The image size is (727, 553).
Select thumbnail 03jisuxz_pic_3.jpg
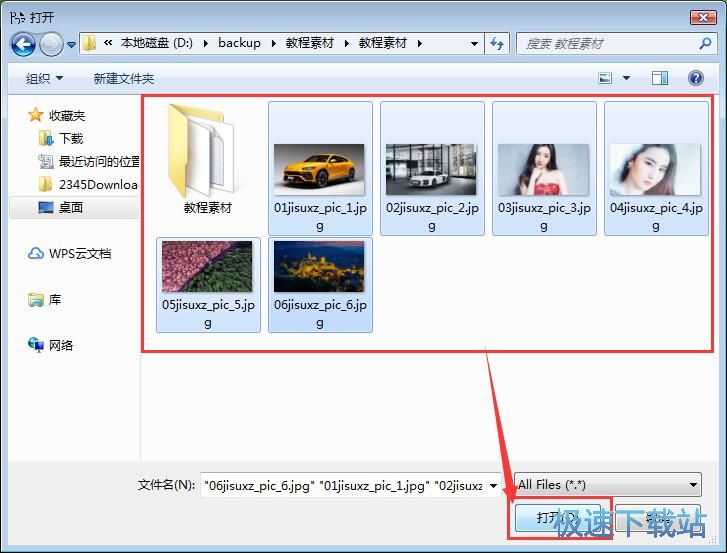(x=544, y=169)
